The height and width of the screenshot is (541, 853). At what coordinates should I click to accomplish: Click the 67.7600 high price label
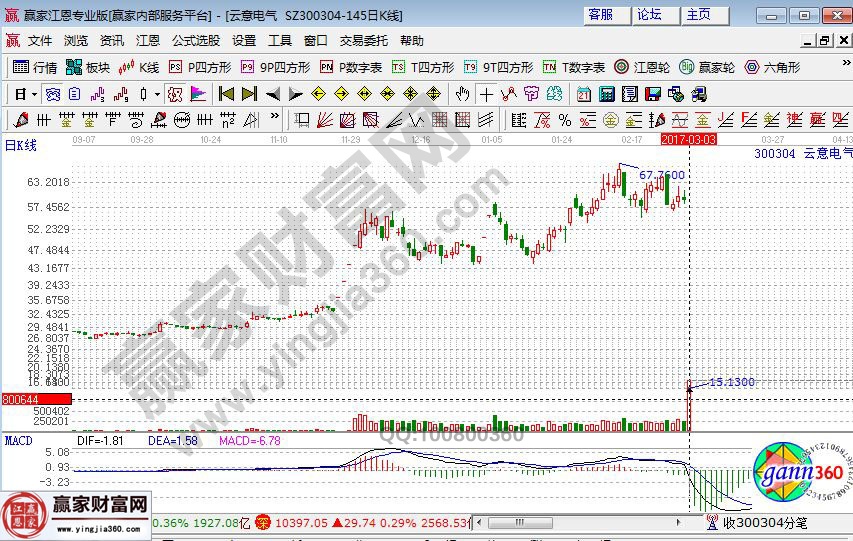click(662, 175)
